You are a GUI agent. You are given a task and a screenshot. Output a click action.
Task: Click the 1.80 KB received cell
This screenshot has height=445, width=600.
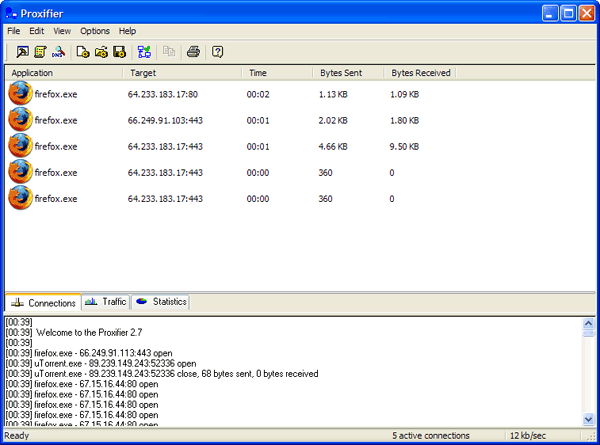tap(404, 120)
